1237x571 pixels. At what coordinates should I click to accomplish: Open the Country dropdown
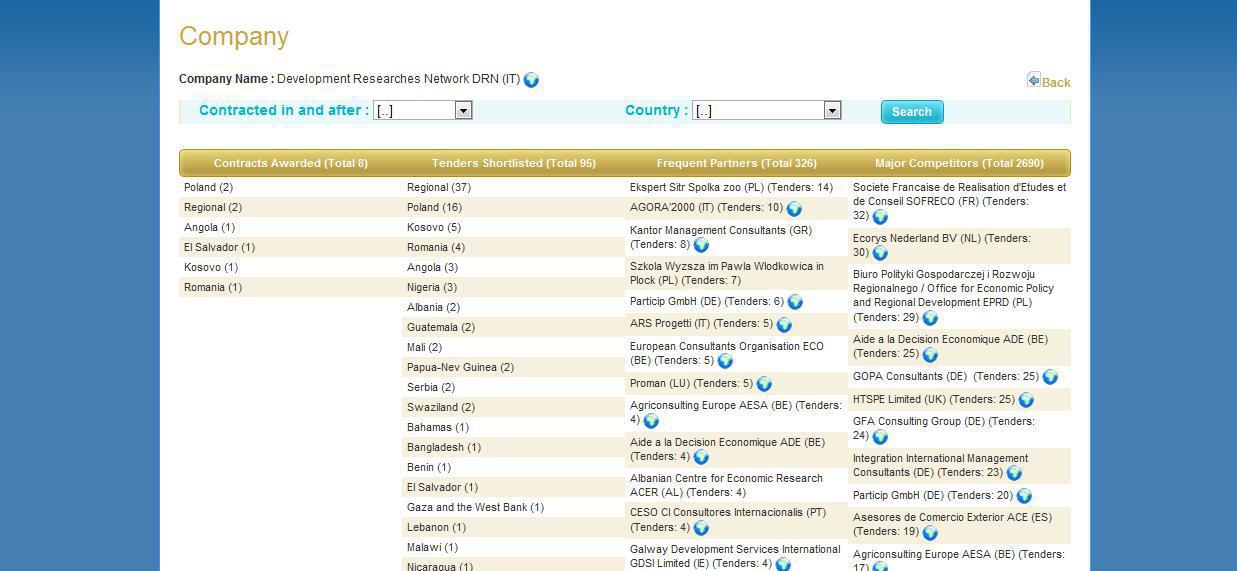(767, 111)
